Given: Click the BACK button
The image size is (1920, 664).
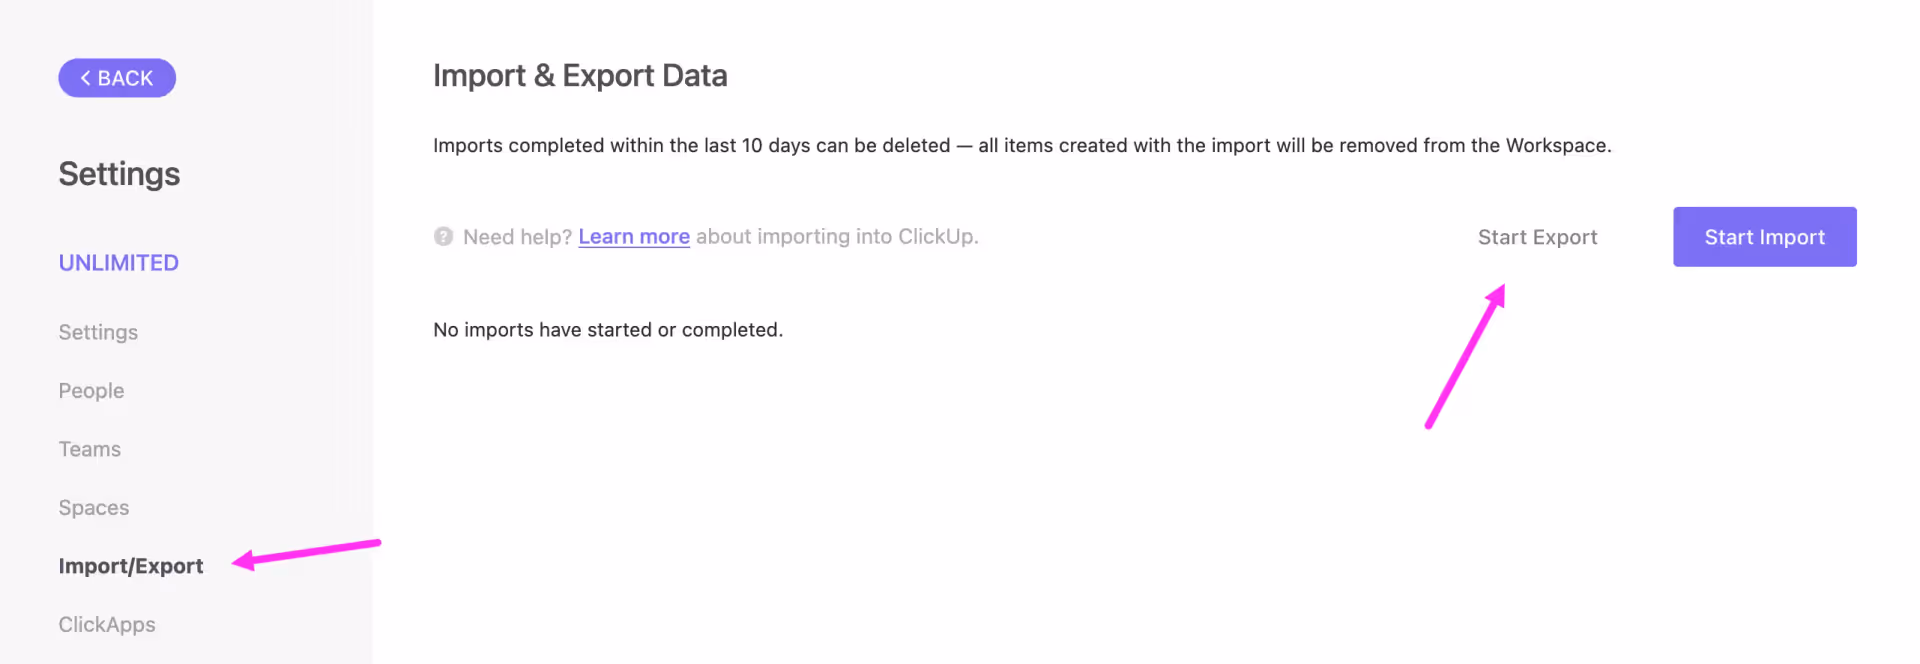Looking at the screenshot, I should pos(117,77).
